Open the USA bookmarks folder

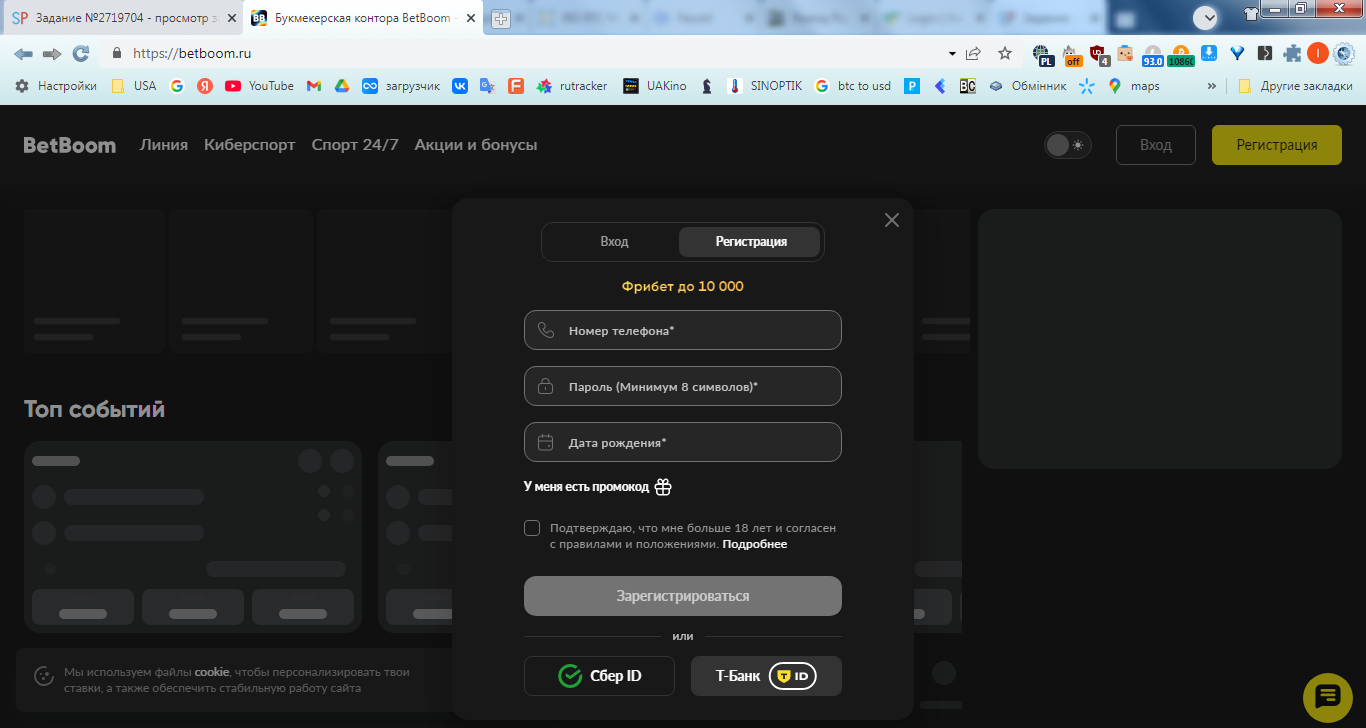134,86
